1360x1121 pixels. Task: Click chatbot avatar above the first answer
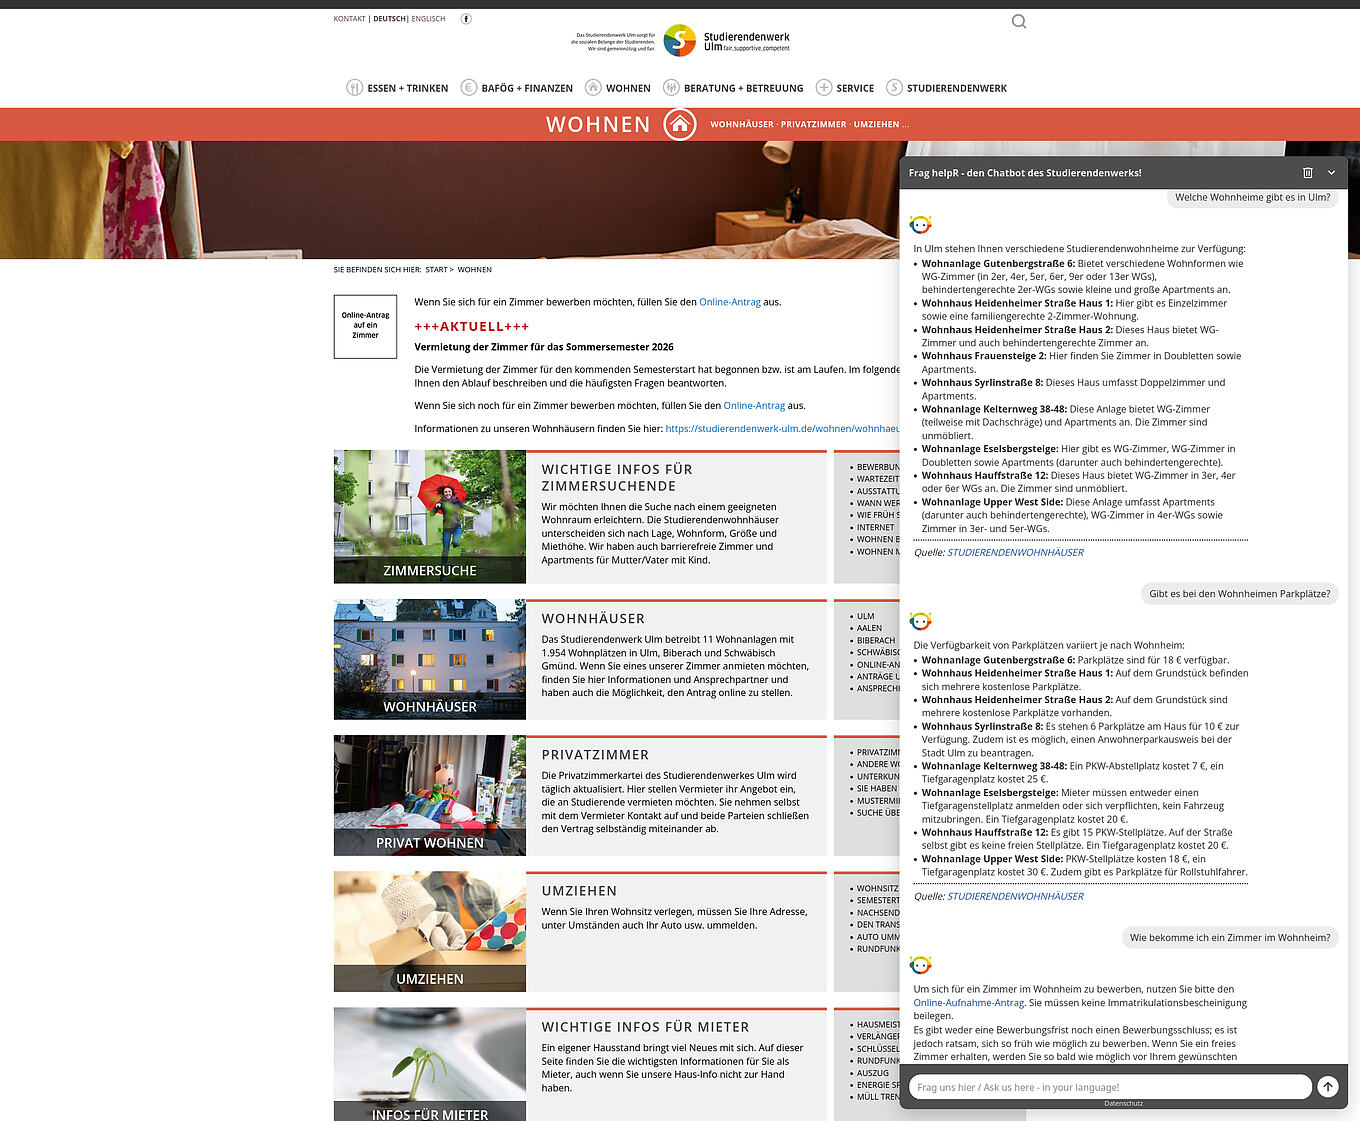coord(921,225)
